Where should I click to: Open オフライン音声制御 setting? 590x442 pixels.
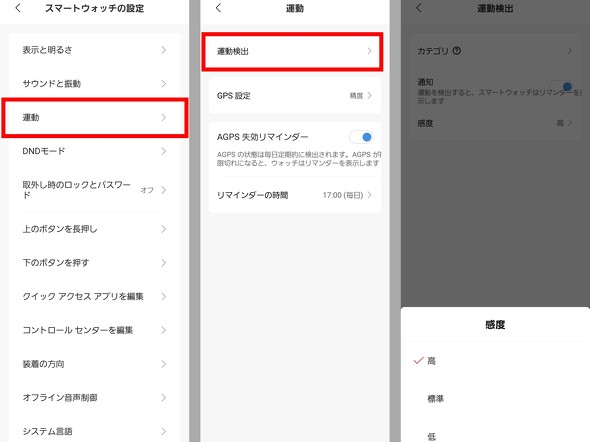pyautogui.click(x=94, y=398)
